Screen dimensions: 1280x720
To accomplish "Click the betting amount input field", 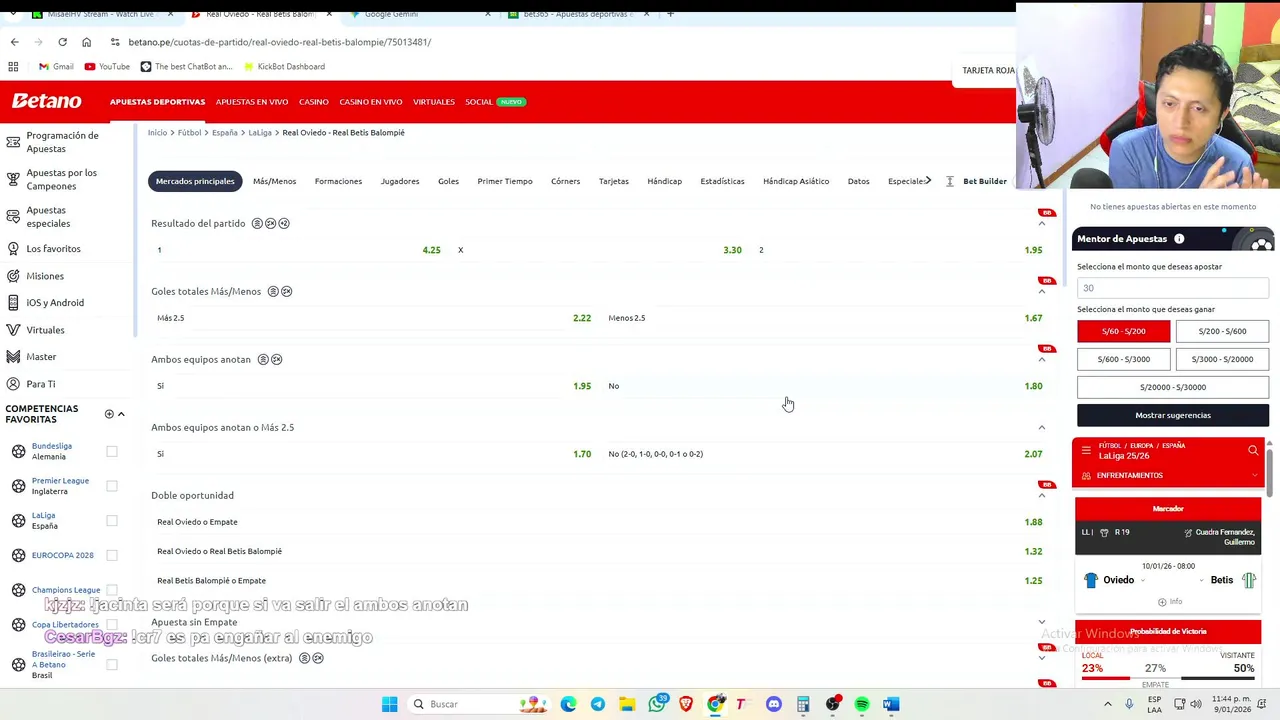I will [1173, 288].
